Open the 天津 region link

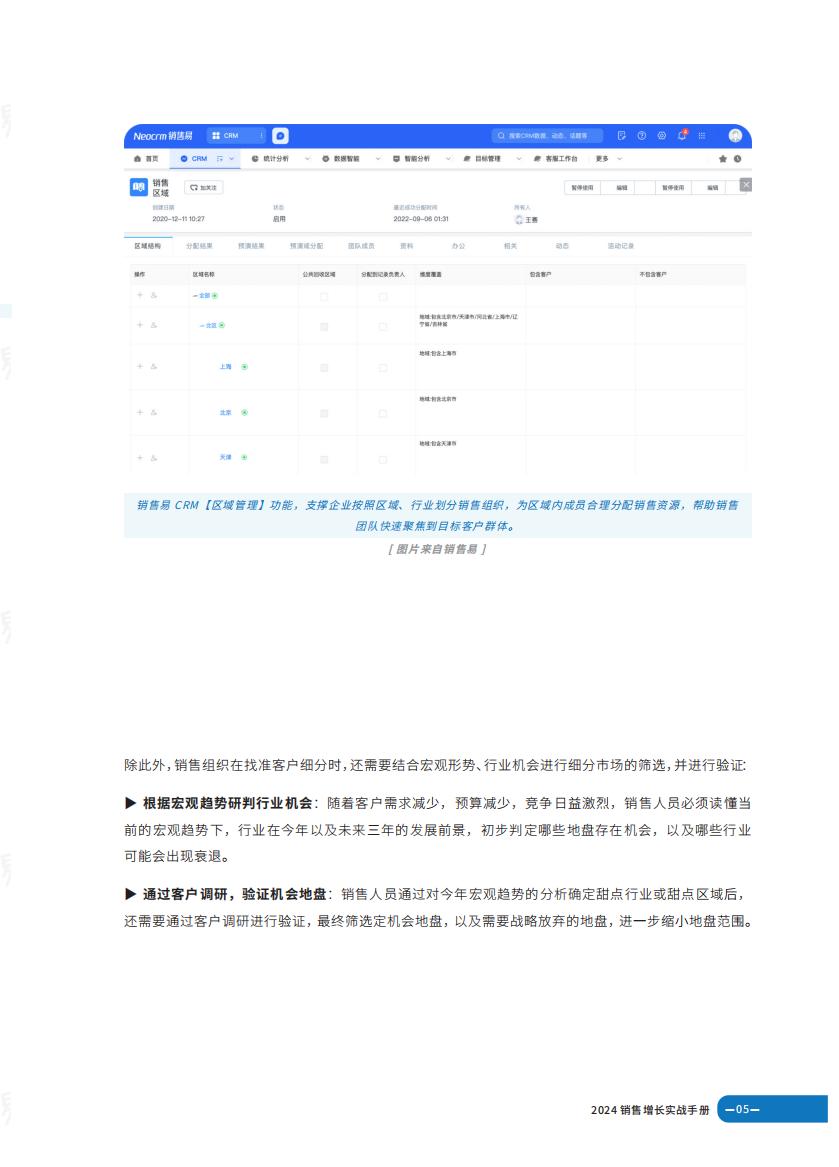pos(226,458)
